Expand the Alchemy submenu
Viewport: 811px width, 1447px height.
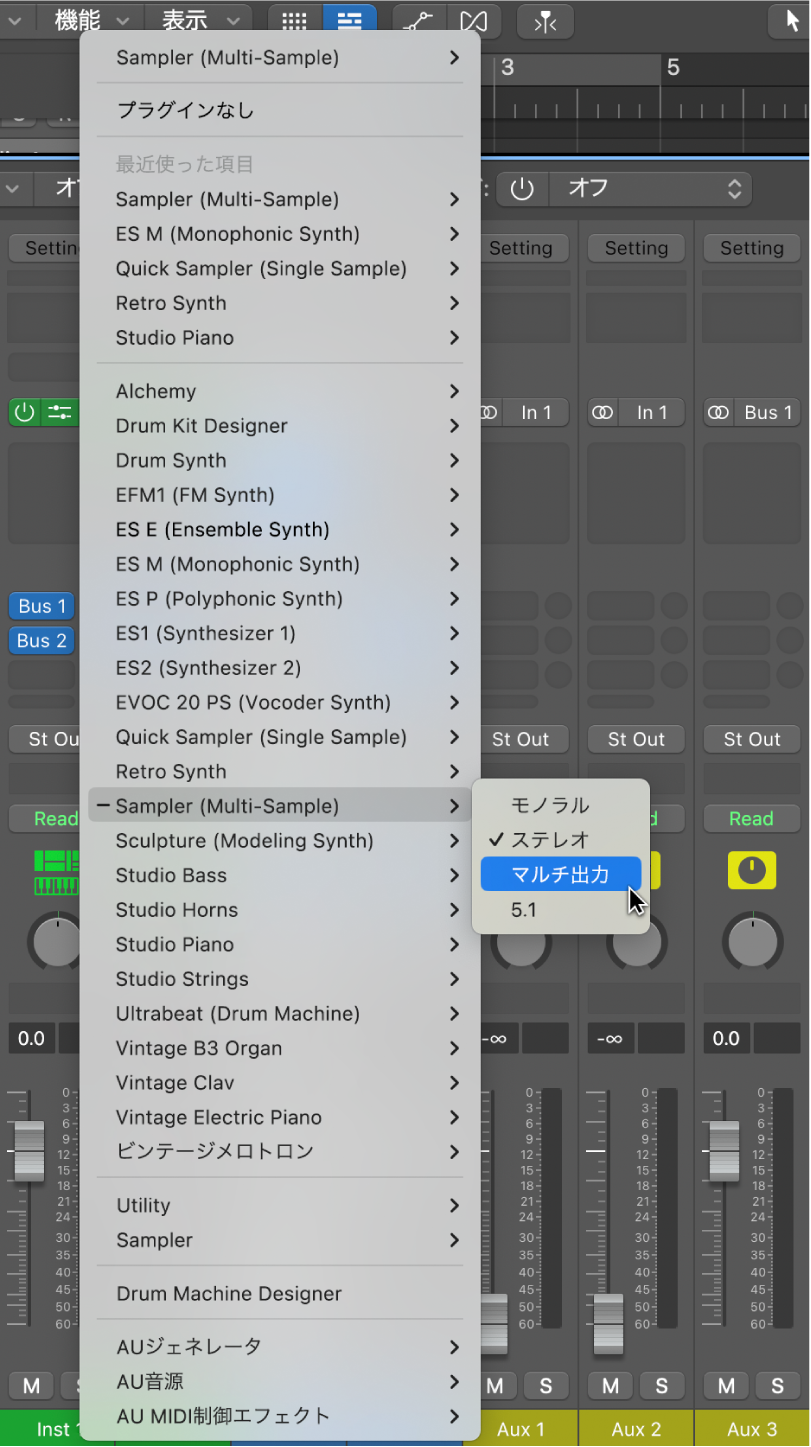[x=280, y=391]
